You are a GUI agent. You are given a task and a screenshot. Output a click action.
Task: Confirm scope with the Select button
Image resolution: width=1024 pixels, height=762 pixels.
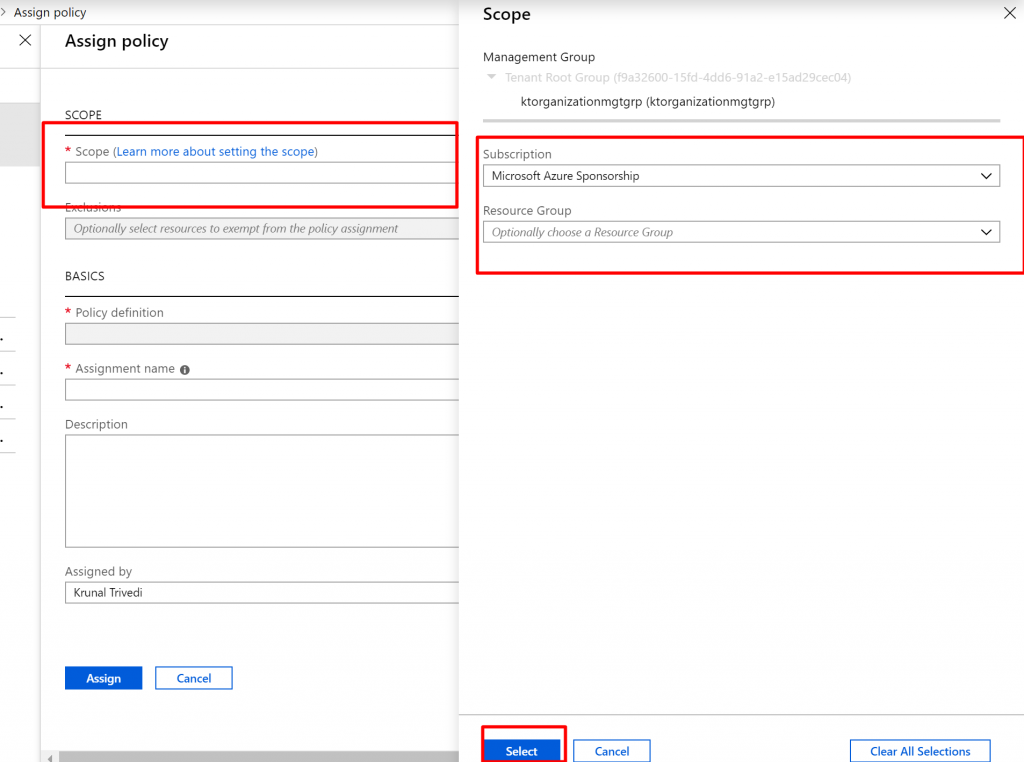pos(521,751)
